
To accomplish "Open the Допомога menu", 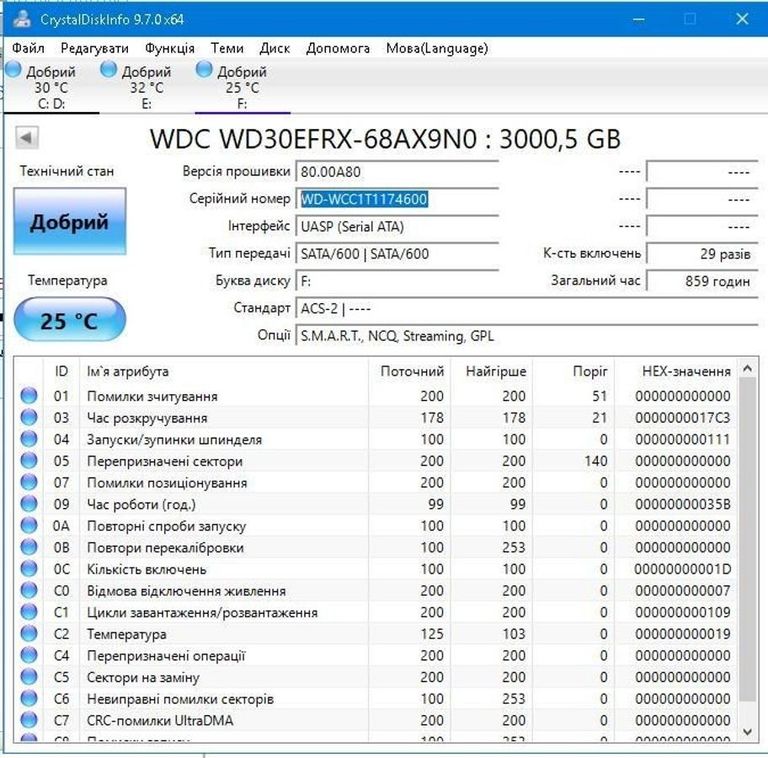I will coord(337,48).
